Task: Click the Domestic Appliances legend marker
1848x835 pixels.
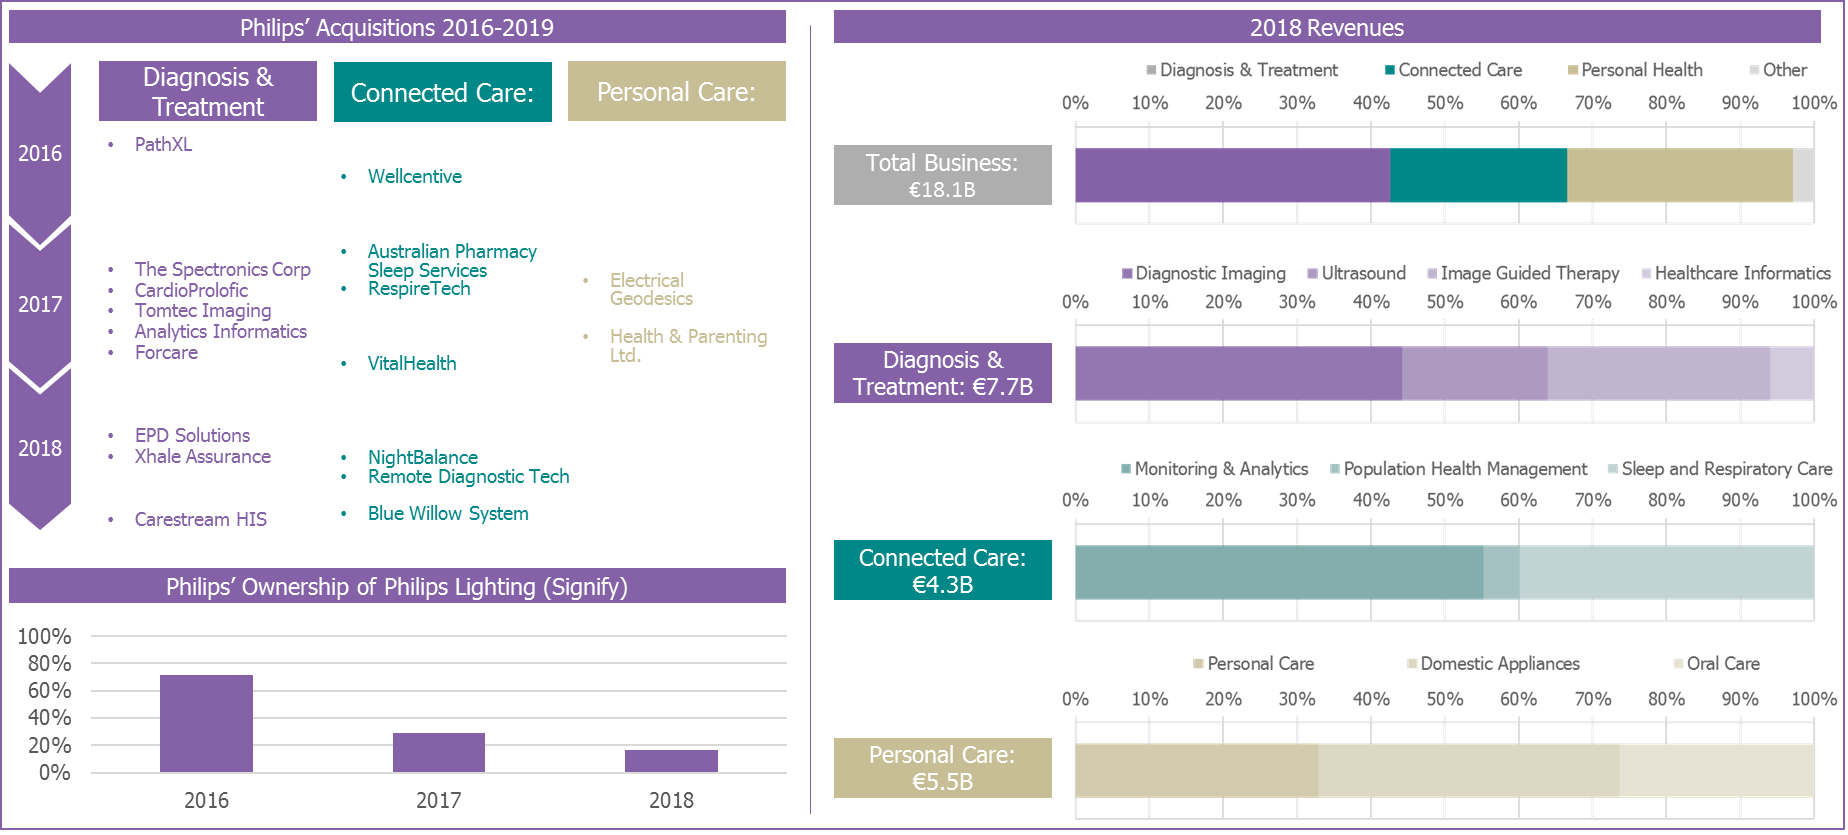Action: pos(1412,664)
